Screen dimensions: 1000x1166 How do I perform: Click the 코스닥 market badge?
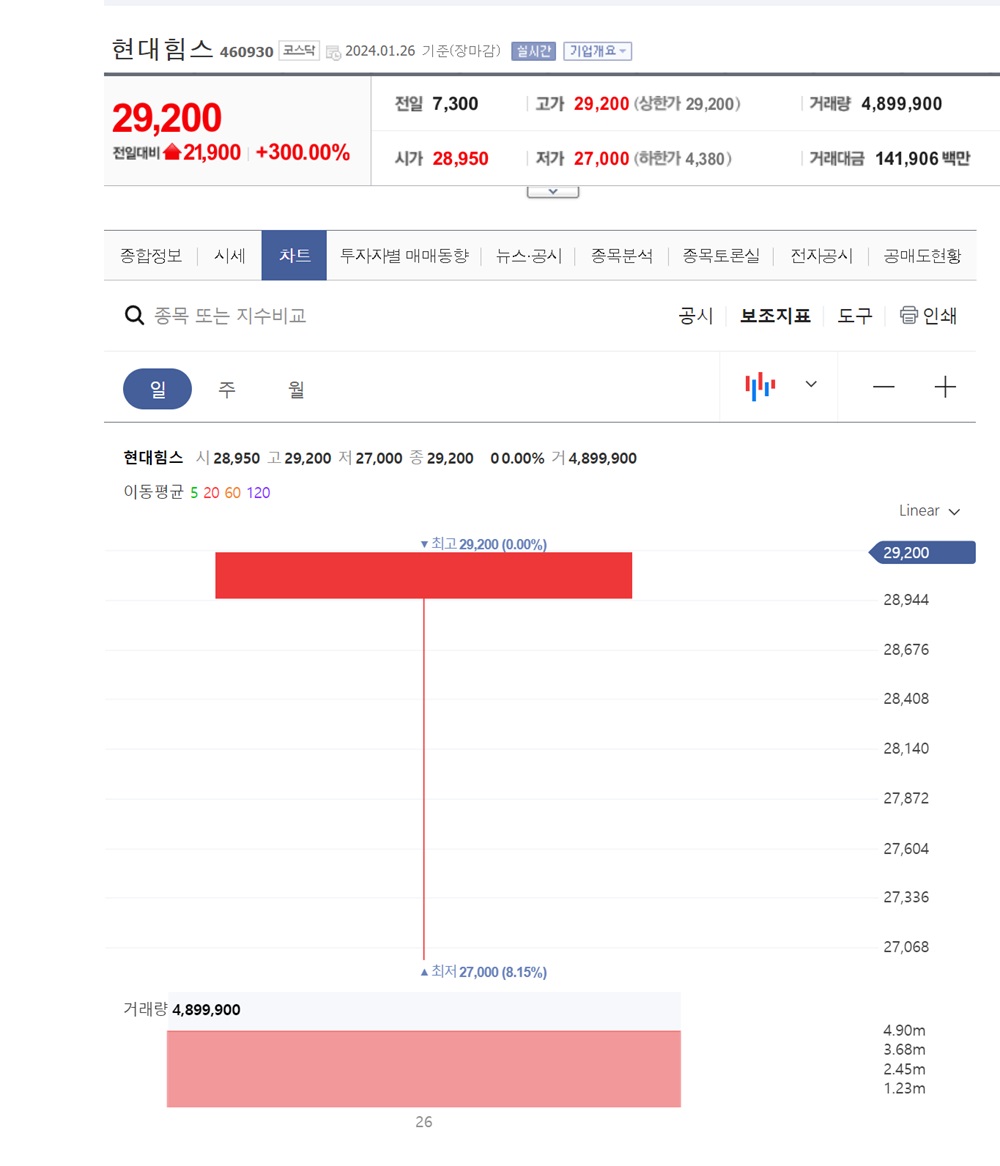pos(299,51)
